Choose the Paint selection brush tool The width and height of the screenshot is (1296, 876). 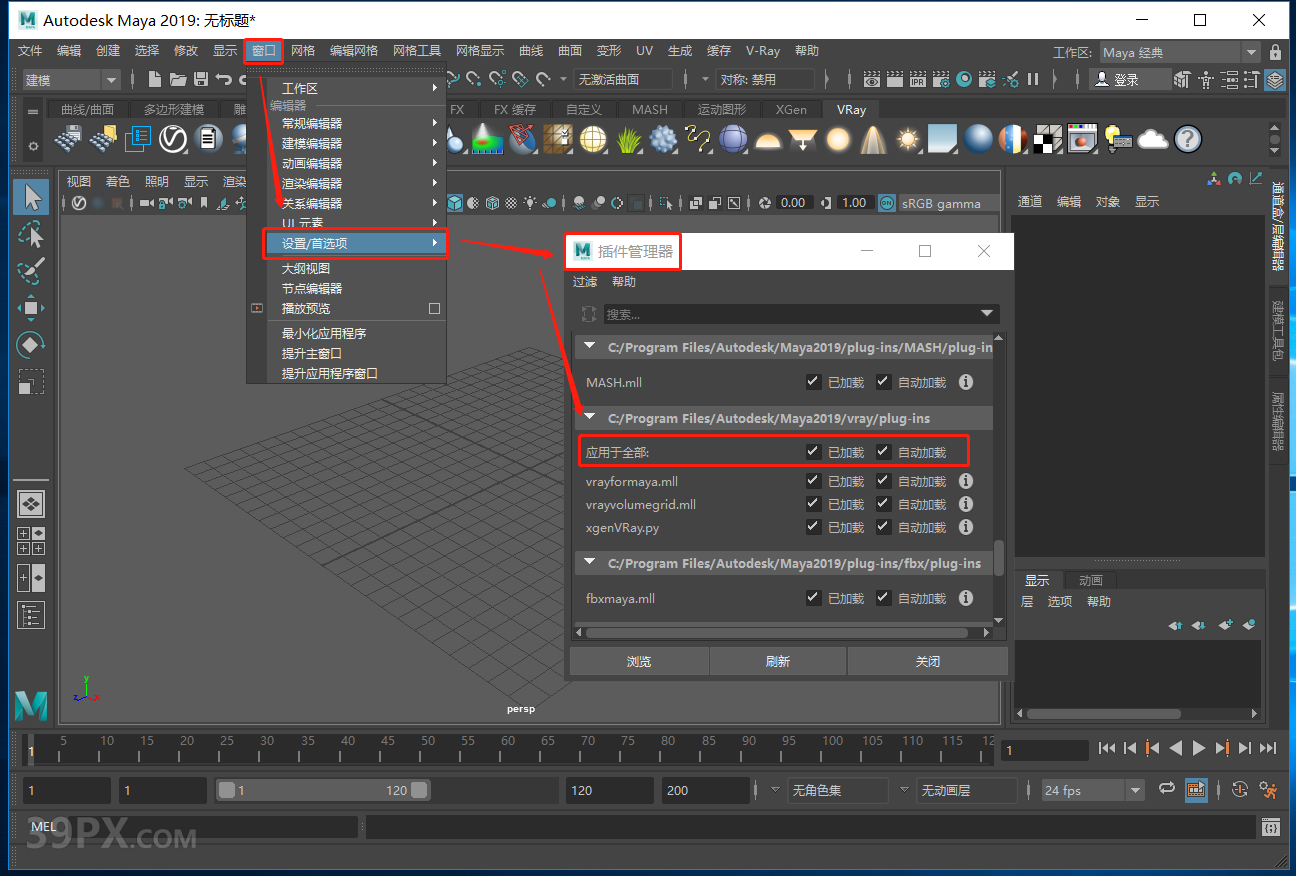click(31, 271)
